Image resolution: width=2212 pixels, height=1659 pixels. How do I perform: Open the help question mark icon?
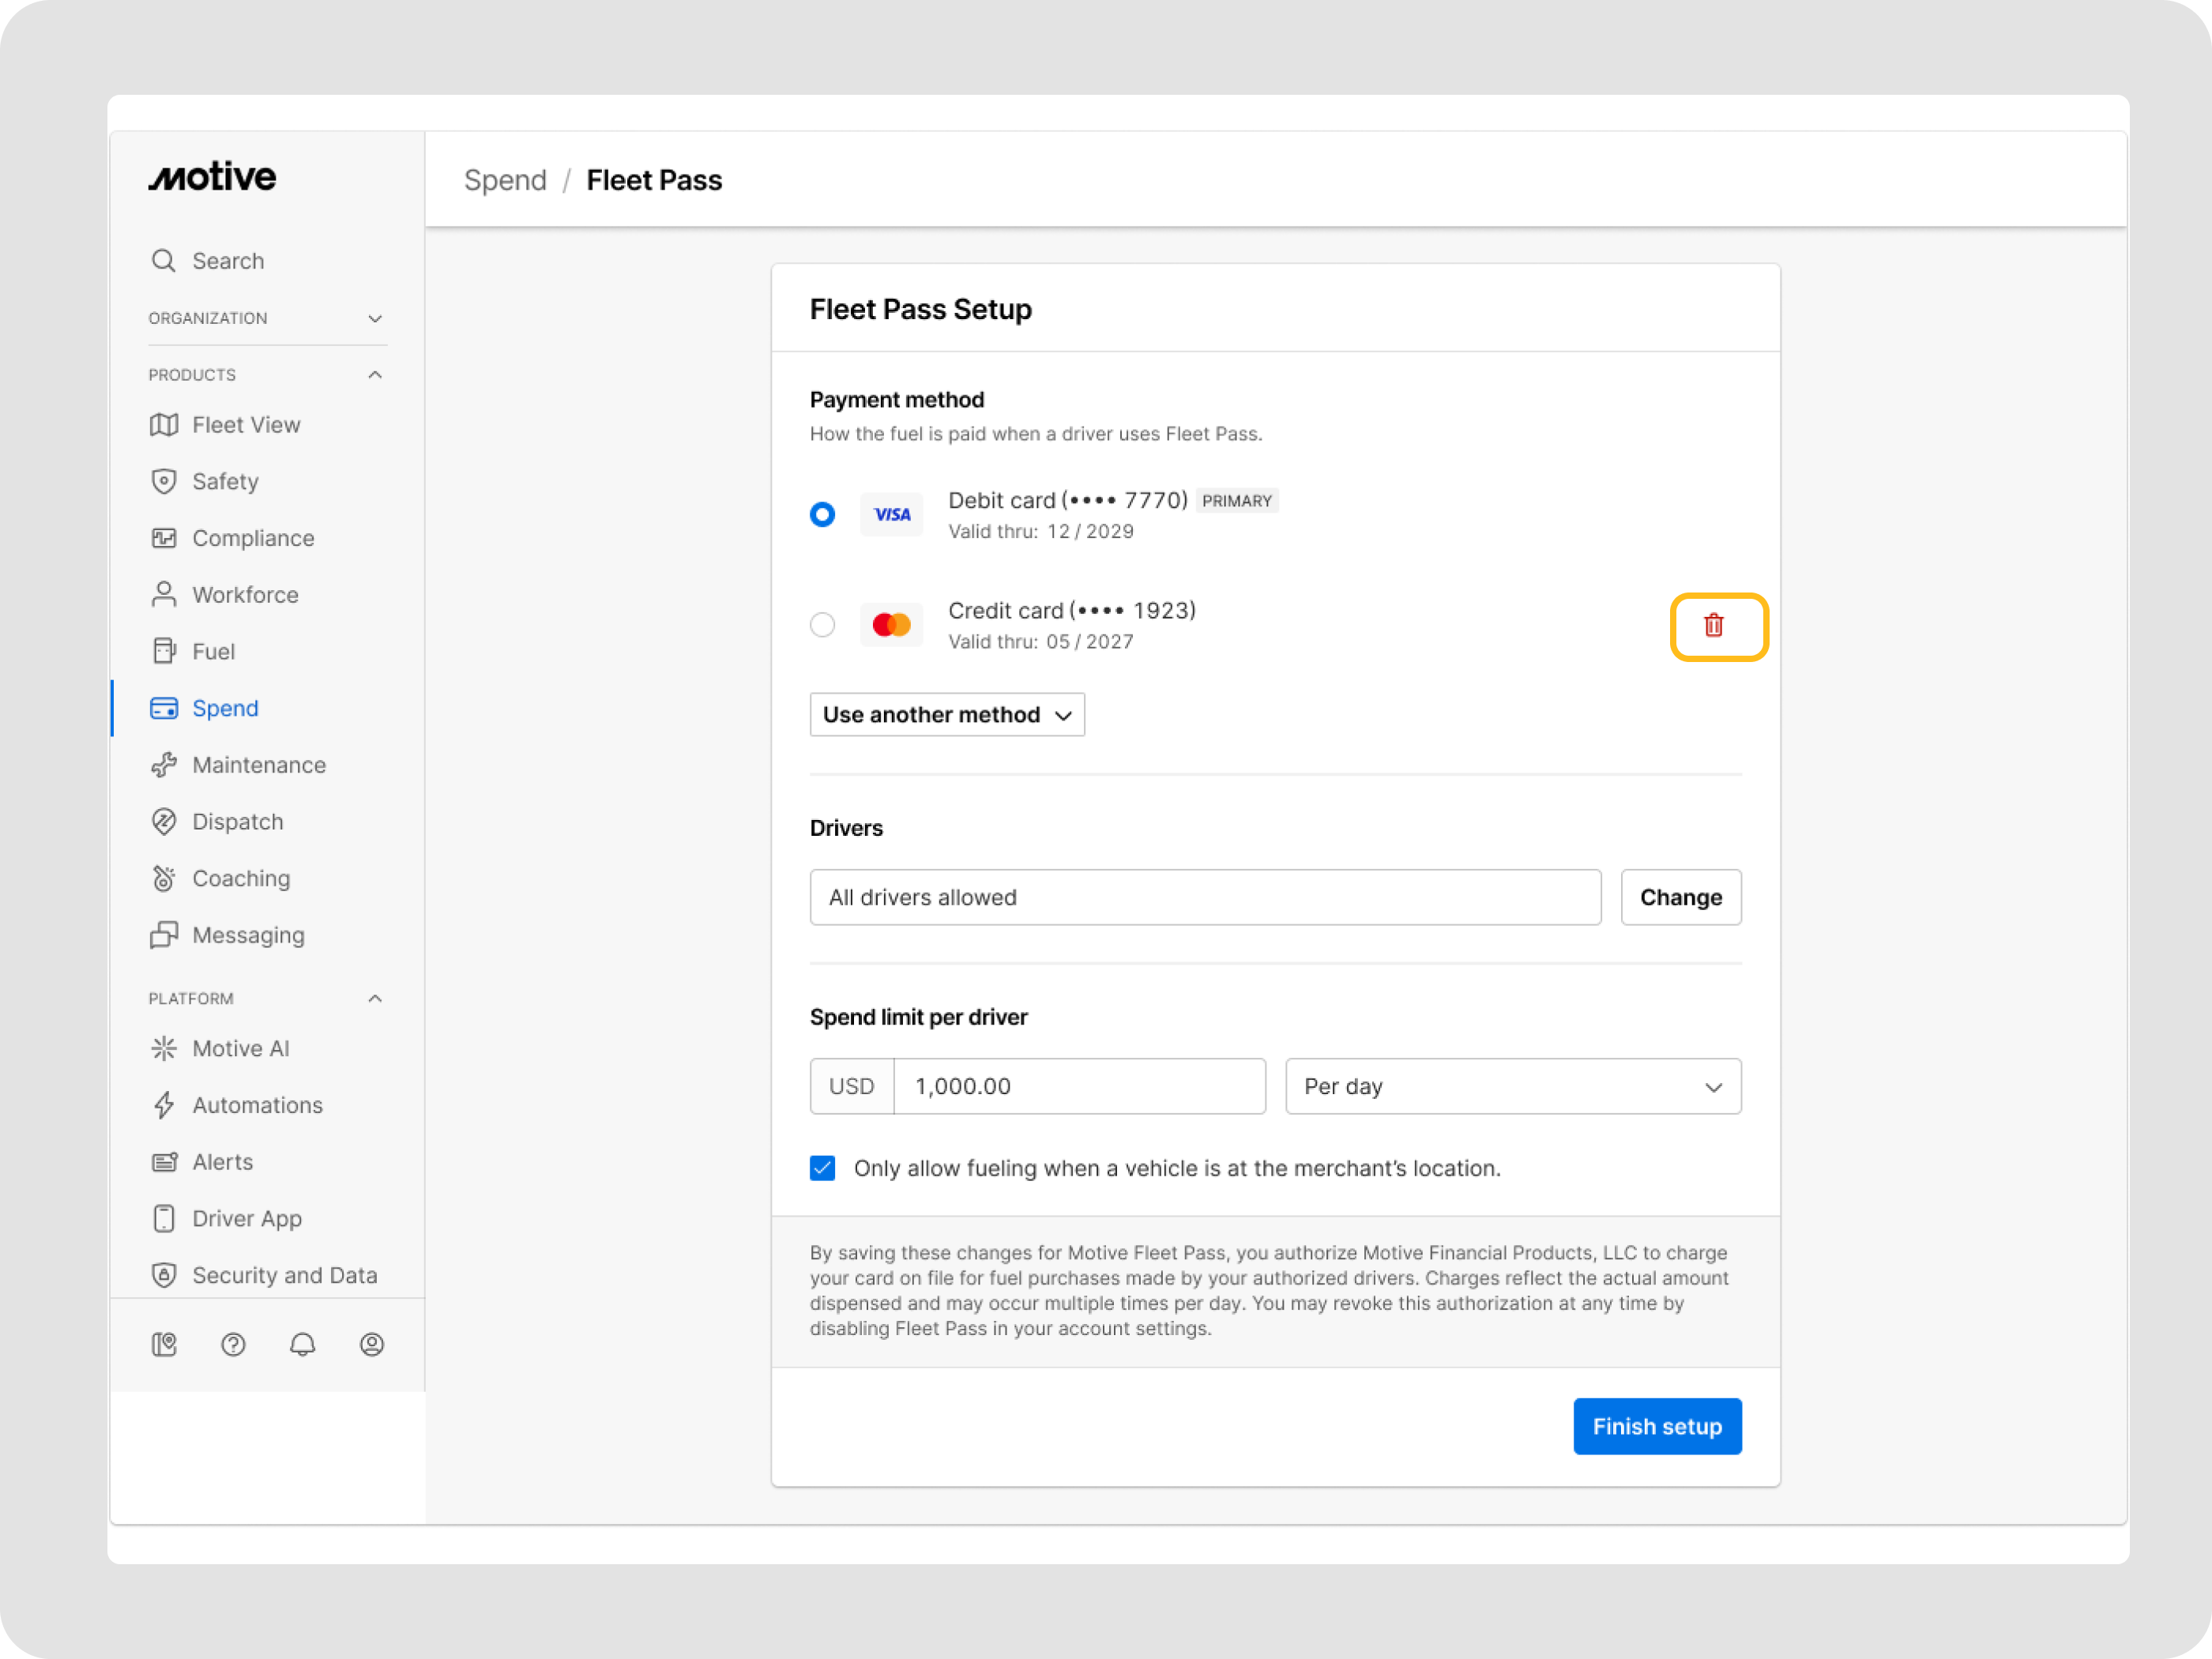[233, 1345]
